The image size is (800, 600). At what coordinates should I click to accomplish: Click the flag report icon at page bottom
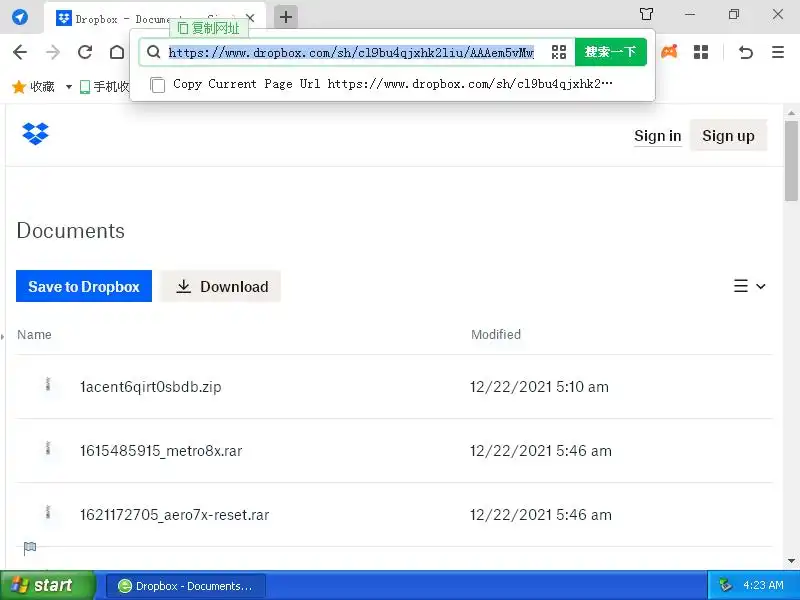click(30, 547)
